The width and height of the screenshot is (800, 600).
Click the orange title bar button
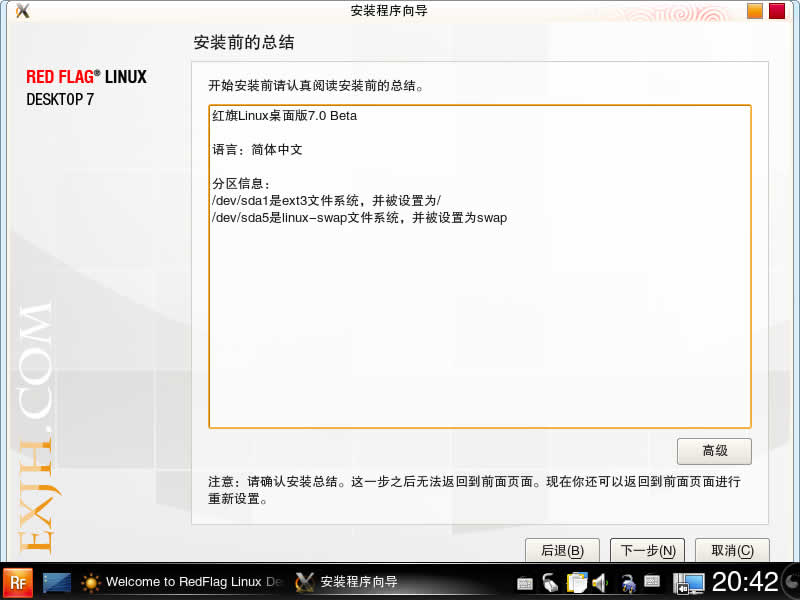click(x=755, y=11)
